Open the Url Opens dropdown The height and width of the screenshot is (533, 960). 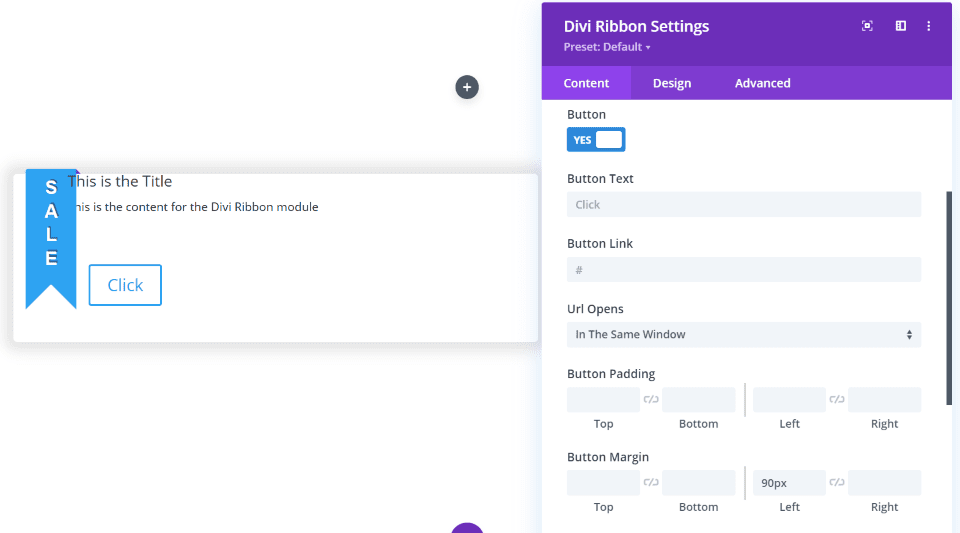coord(743,335)
